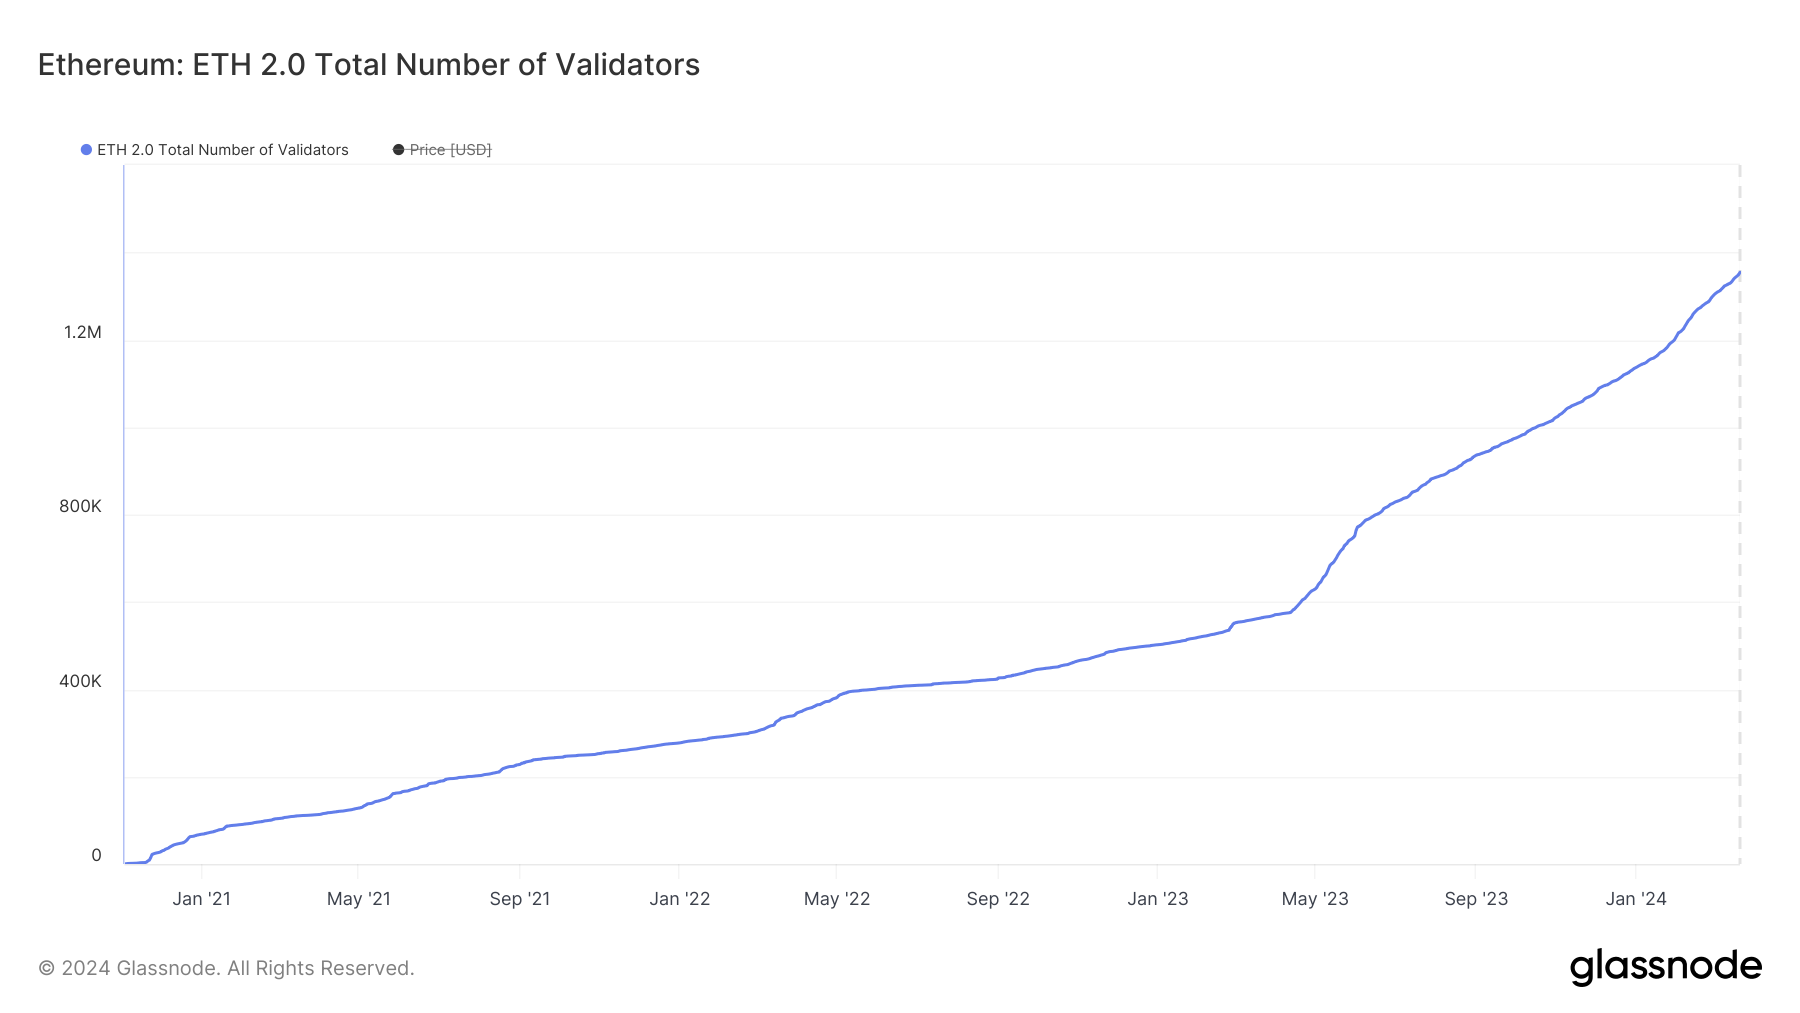Click the dark Price legend dot
The height and width of the screenshot is (1013, 1800).
click(398, 150)
